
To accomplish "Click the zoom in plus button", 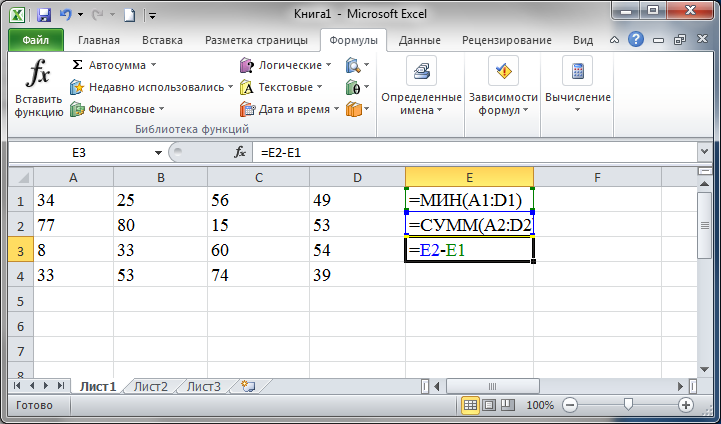I will [x=686, y=405].
